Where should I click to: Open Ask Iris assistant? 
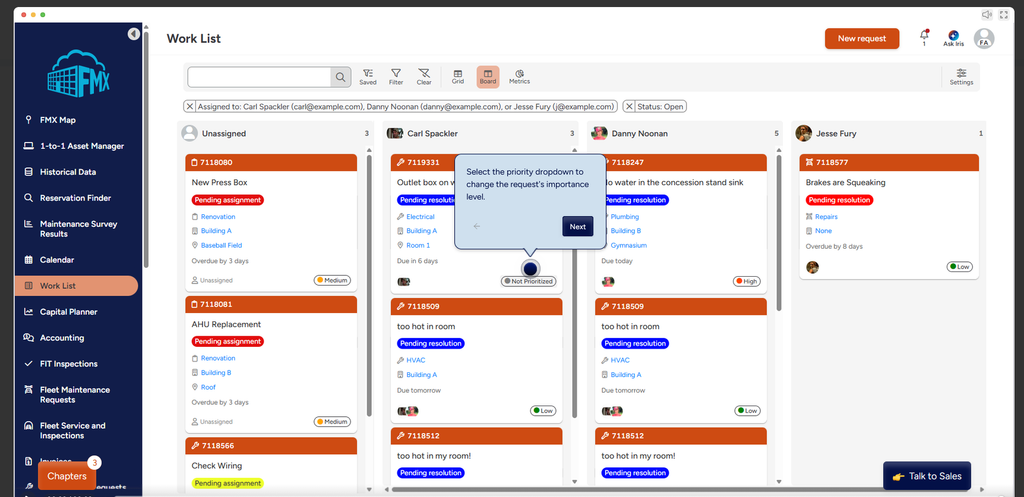(x=953, y=39)
